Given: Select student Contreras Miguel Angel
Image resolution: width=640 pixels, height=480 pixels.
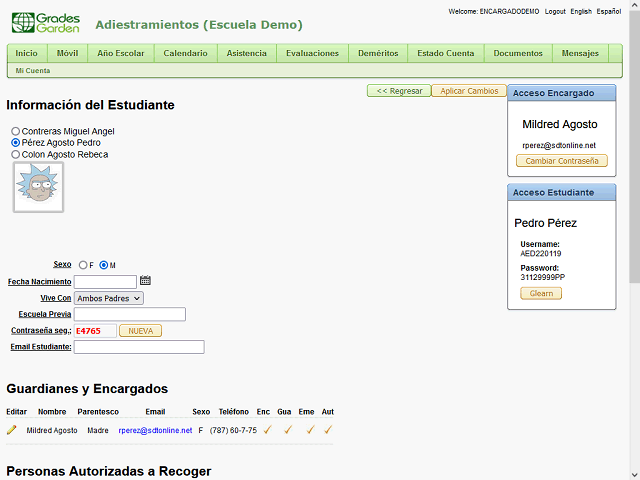Looking at the screenshot, I should click(15, 131).
